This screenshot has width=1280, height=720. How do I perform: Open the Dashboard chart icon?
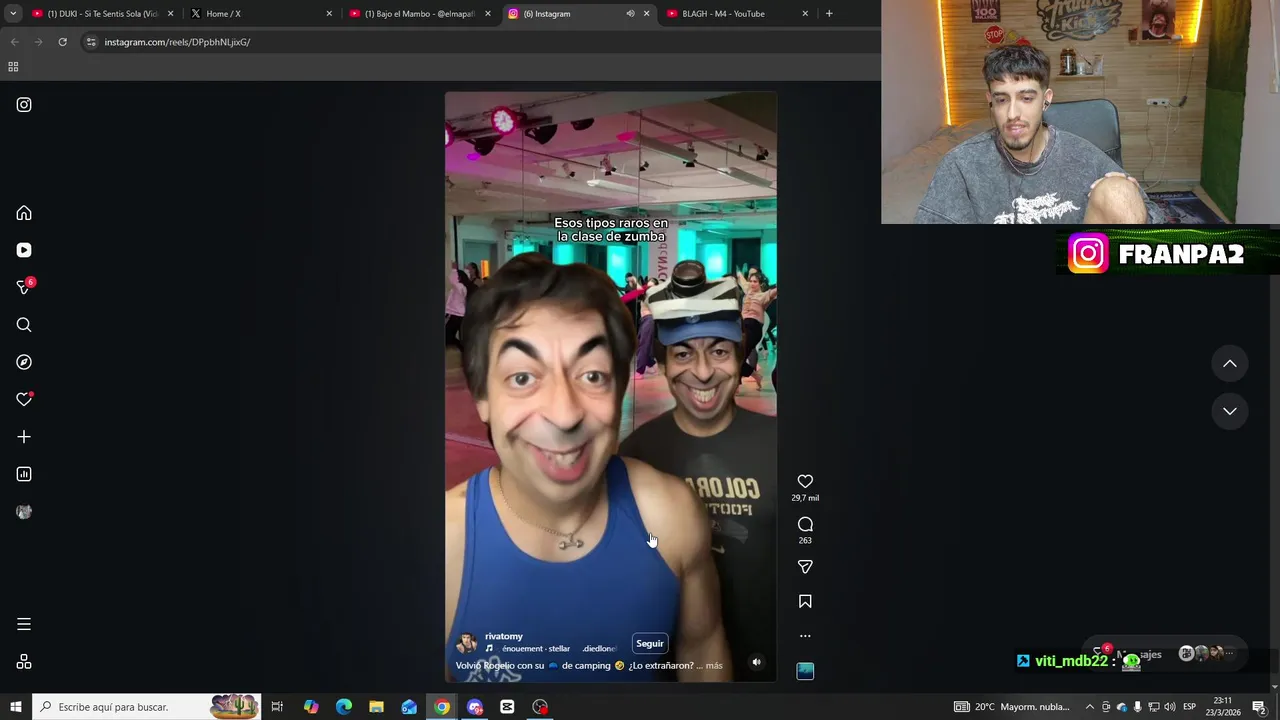pyautogui.click(x=24, y=474)
